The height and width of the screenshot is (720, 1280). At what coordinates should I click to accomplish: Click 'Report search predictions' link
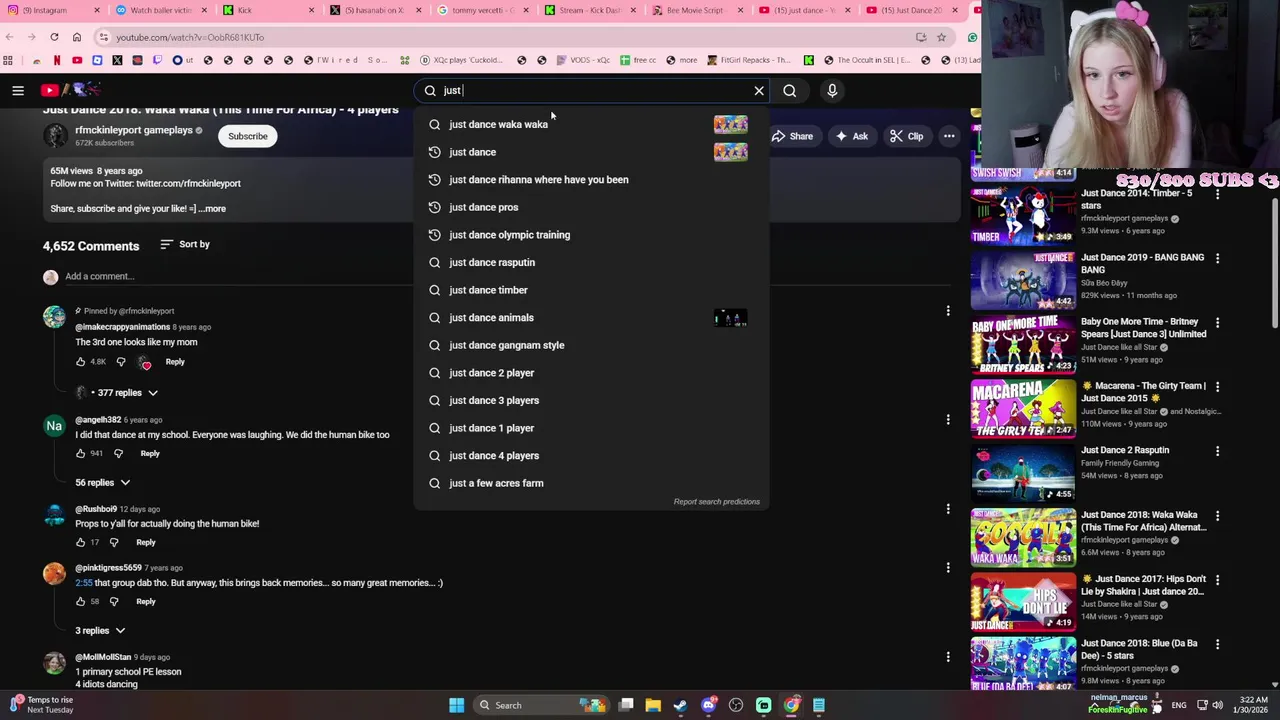pos(716,502)
